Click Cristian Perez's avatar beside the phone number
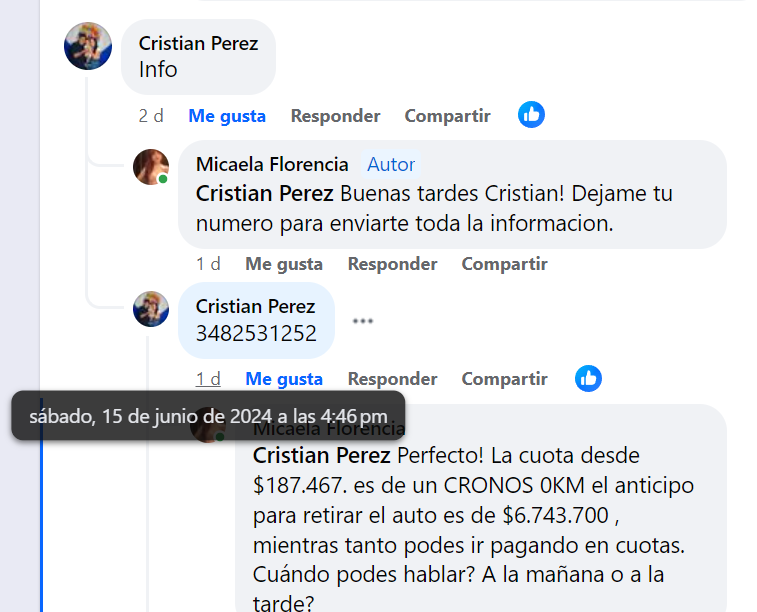 (151, 309)
